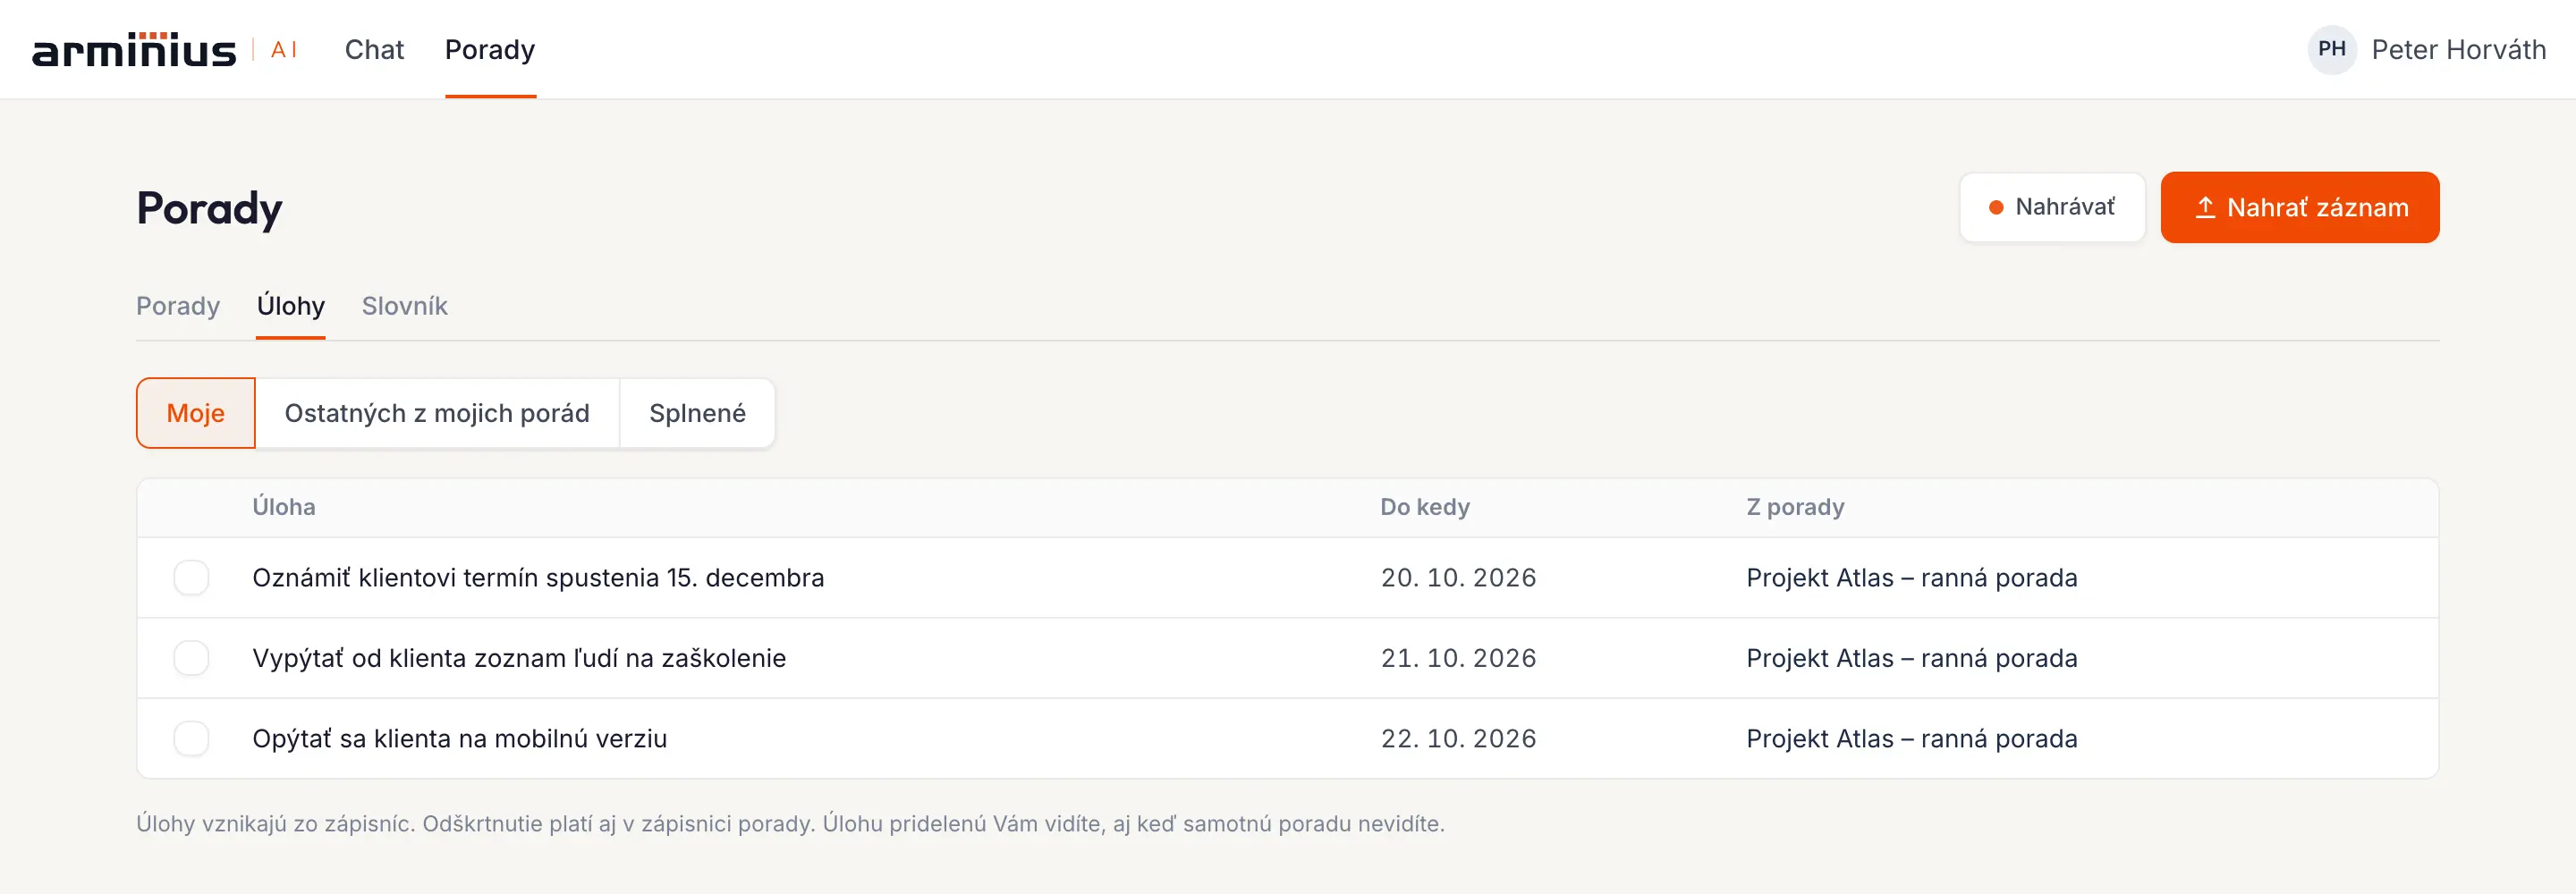Switch to the Porady sub-tab
The width and height of the screenshot is (2576, 894).
pyautogui.click(x=178, y=306)
